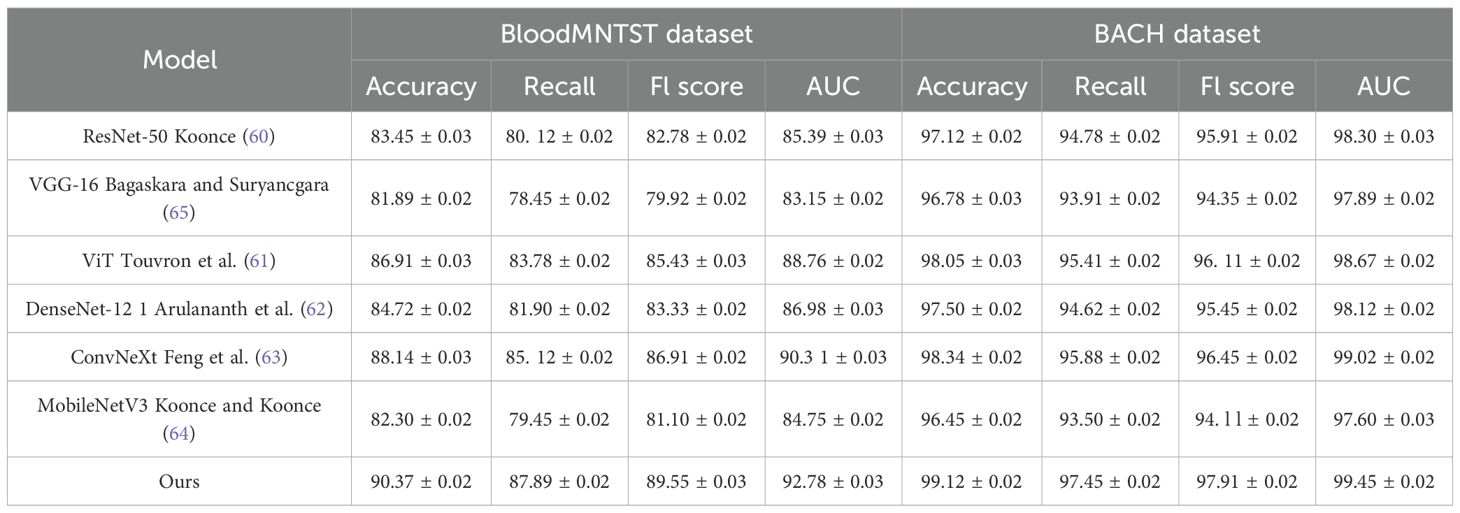Click cell 90.37 ± 0.02 in Ours row

point(421,482)
